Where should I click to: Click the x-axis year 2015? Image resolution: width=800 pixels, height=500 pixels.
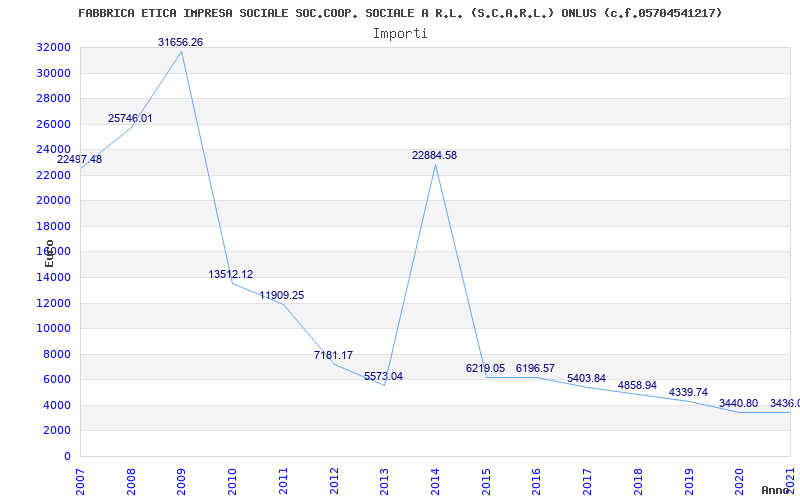click(x=486, y=482)
